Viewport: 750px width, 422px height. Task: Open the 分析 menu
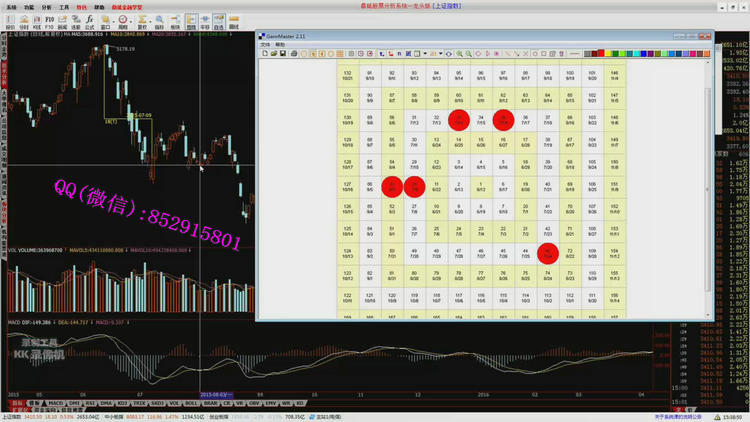pos(46,7)
